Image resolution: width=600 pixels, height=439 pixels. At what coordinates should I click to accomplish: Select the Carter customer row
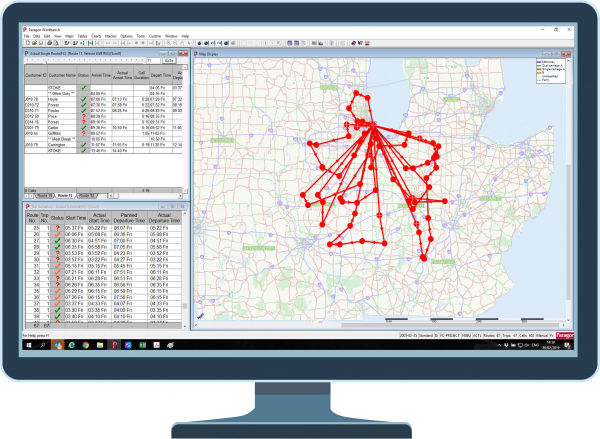[x=104, y=127]
